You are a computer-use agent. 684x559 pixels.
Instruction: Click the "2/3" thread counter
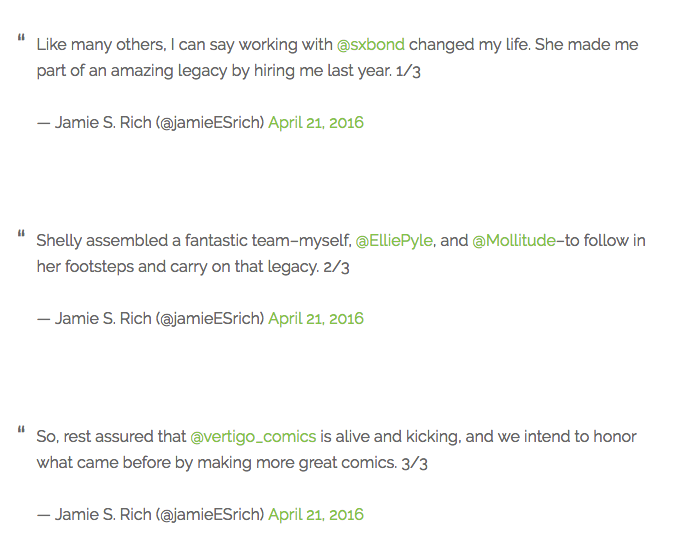pos(336,267)
